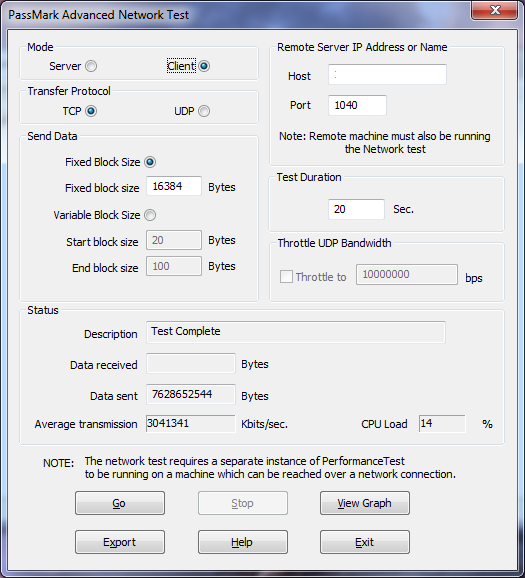525x578 pixels.
Task: Select Fixed Block Size option
Action: pyautogui.click(x=150, y=162)
